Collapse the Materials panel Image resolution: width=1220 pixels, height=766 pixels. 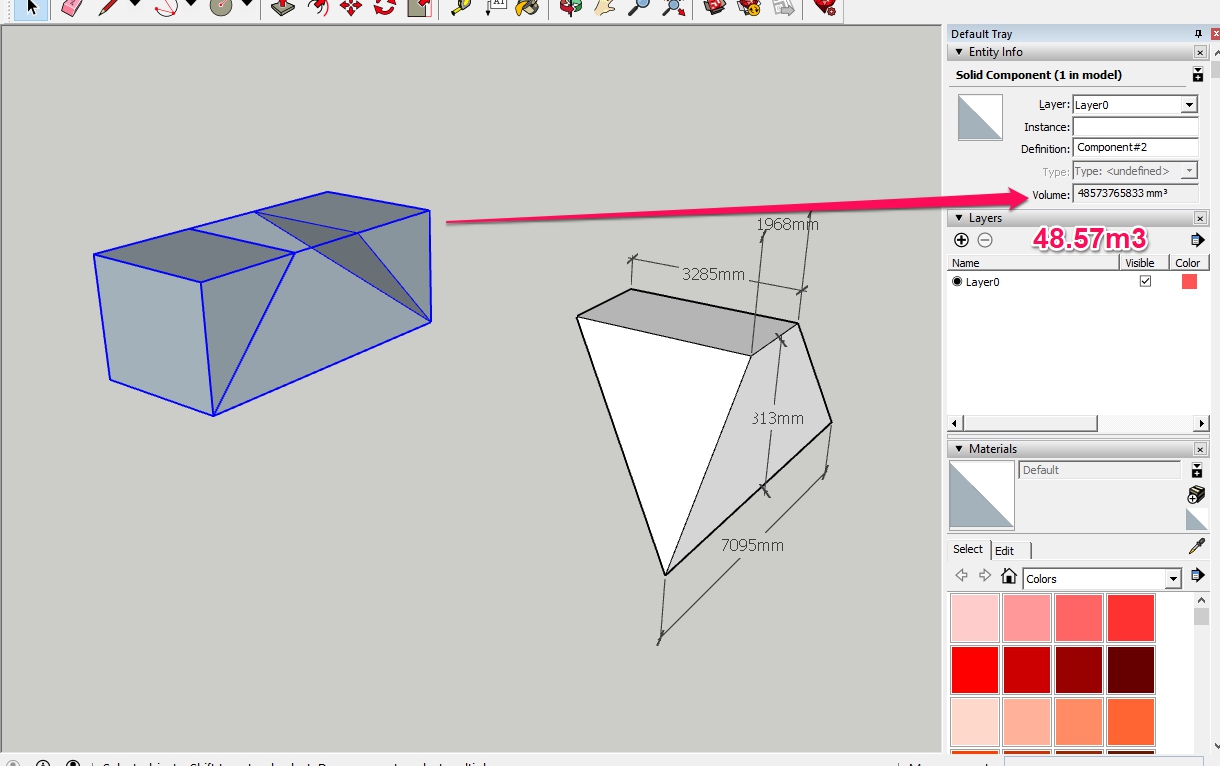point(960,449)
